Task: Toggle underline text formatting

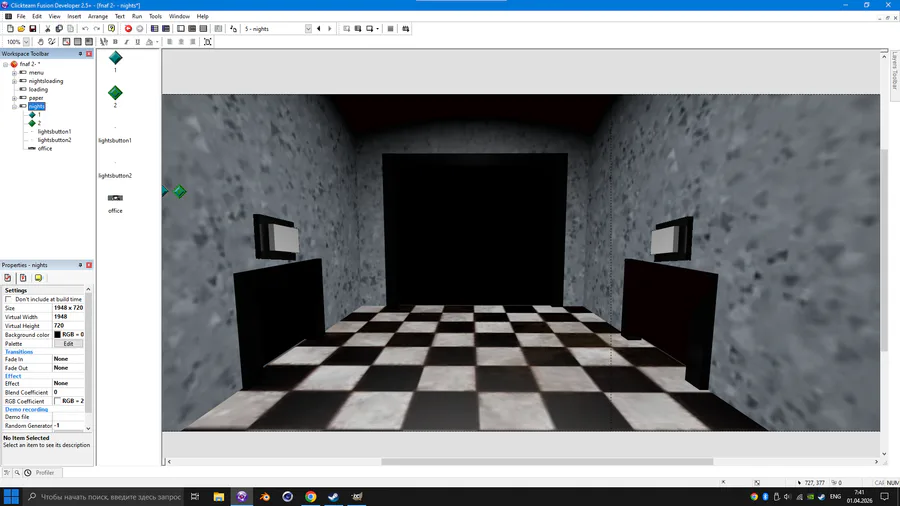Action: coord(138,42)
